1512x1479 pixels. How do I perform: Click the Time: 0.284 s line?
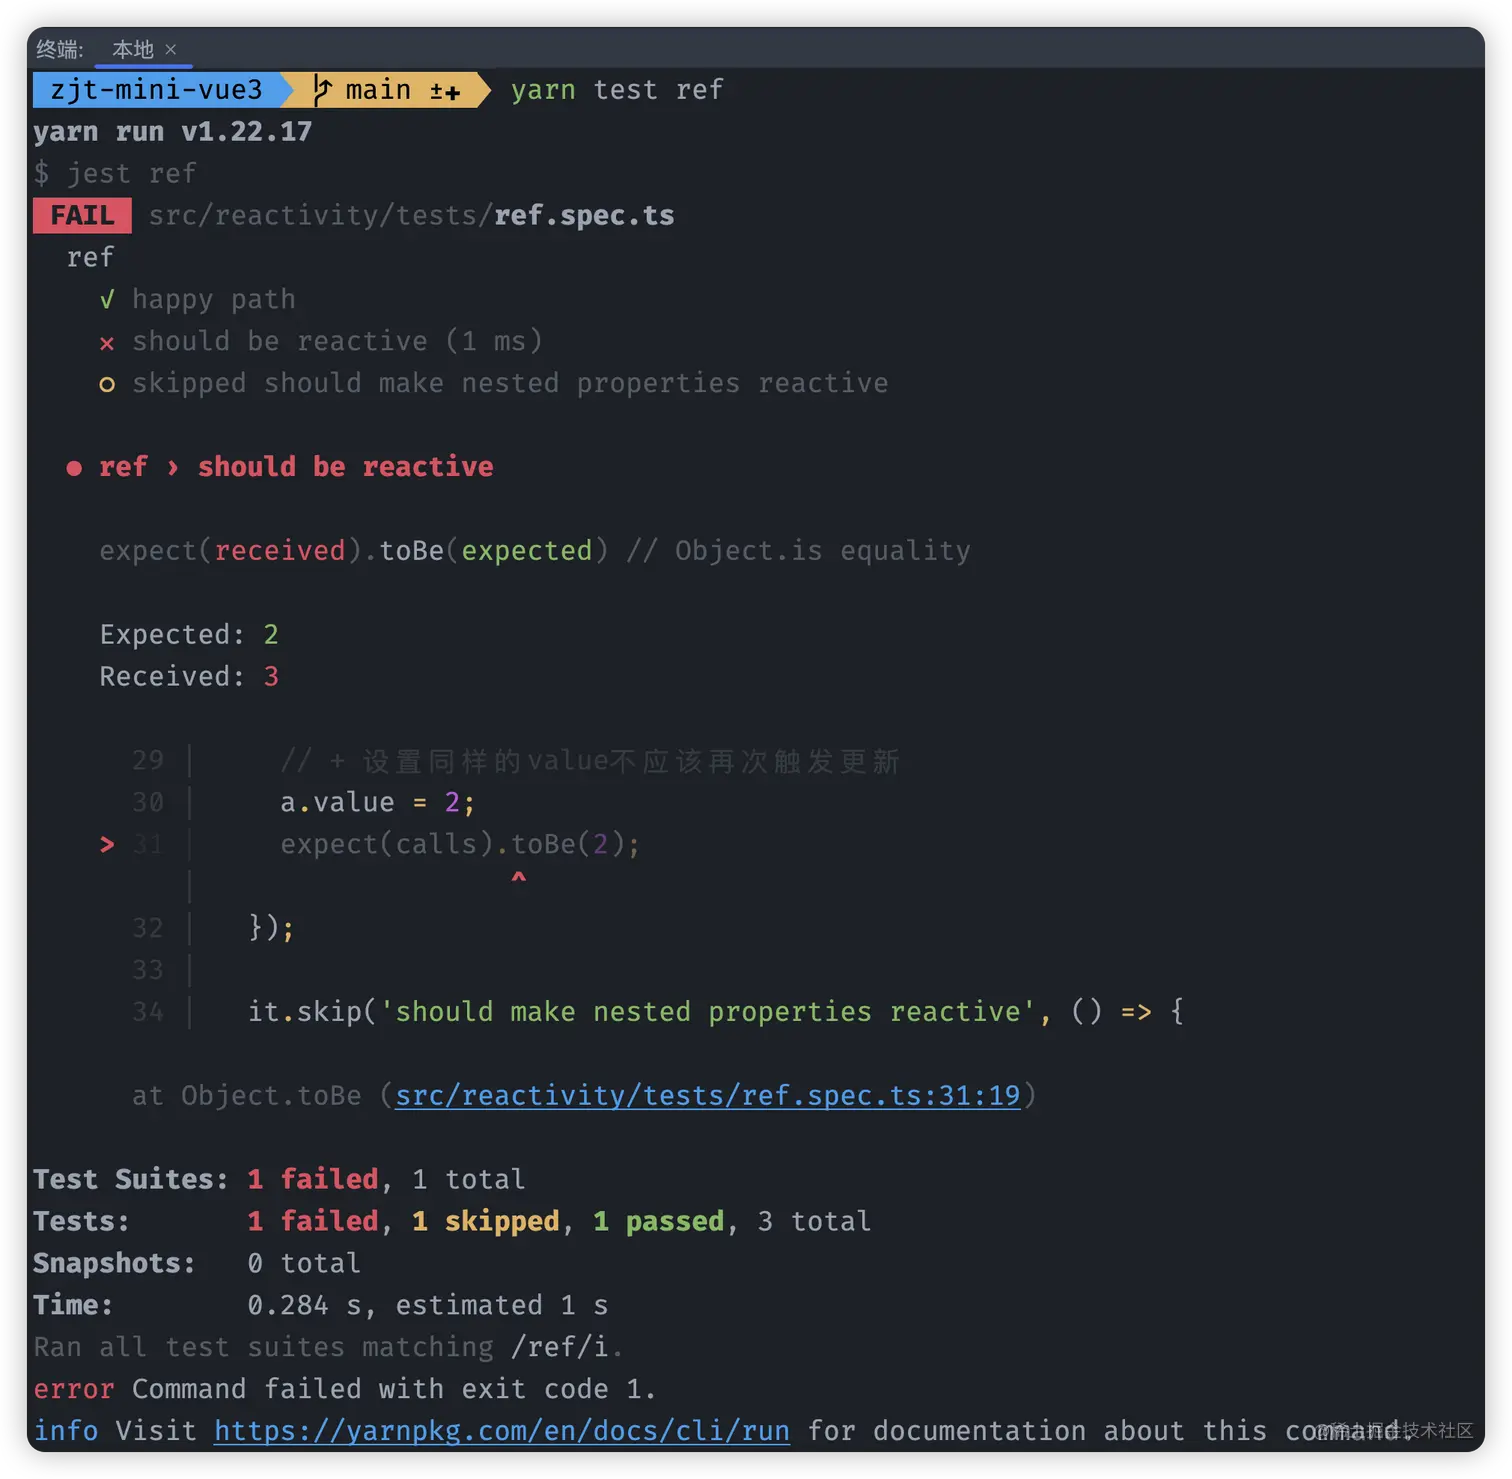[x=320, y=1306]
